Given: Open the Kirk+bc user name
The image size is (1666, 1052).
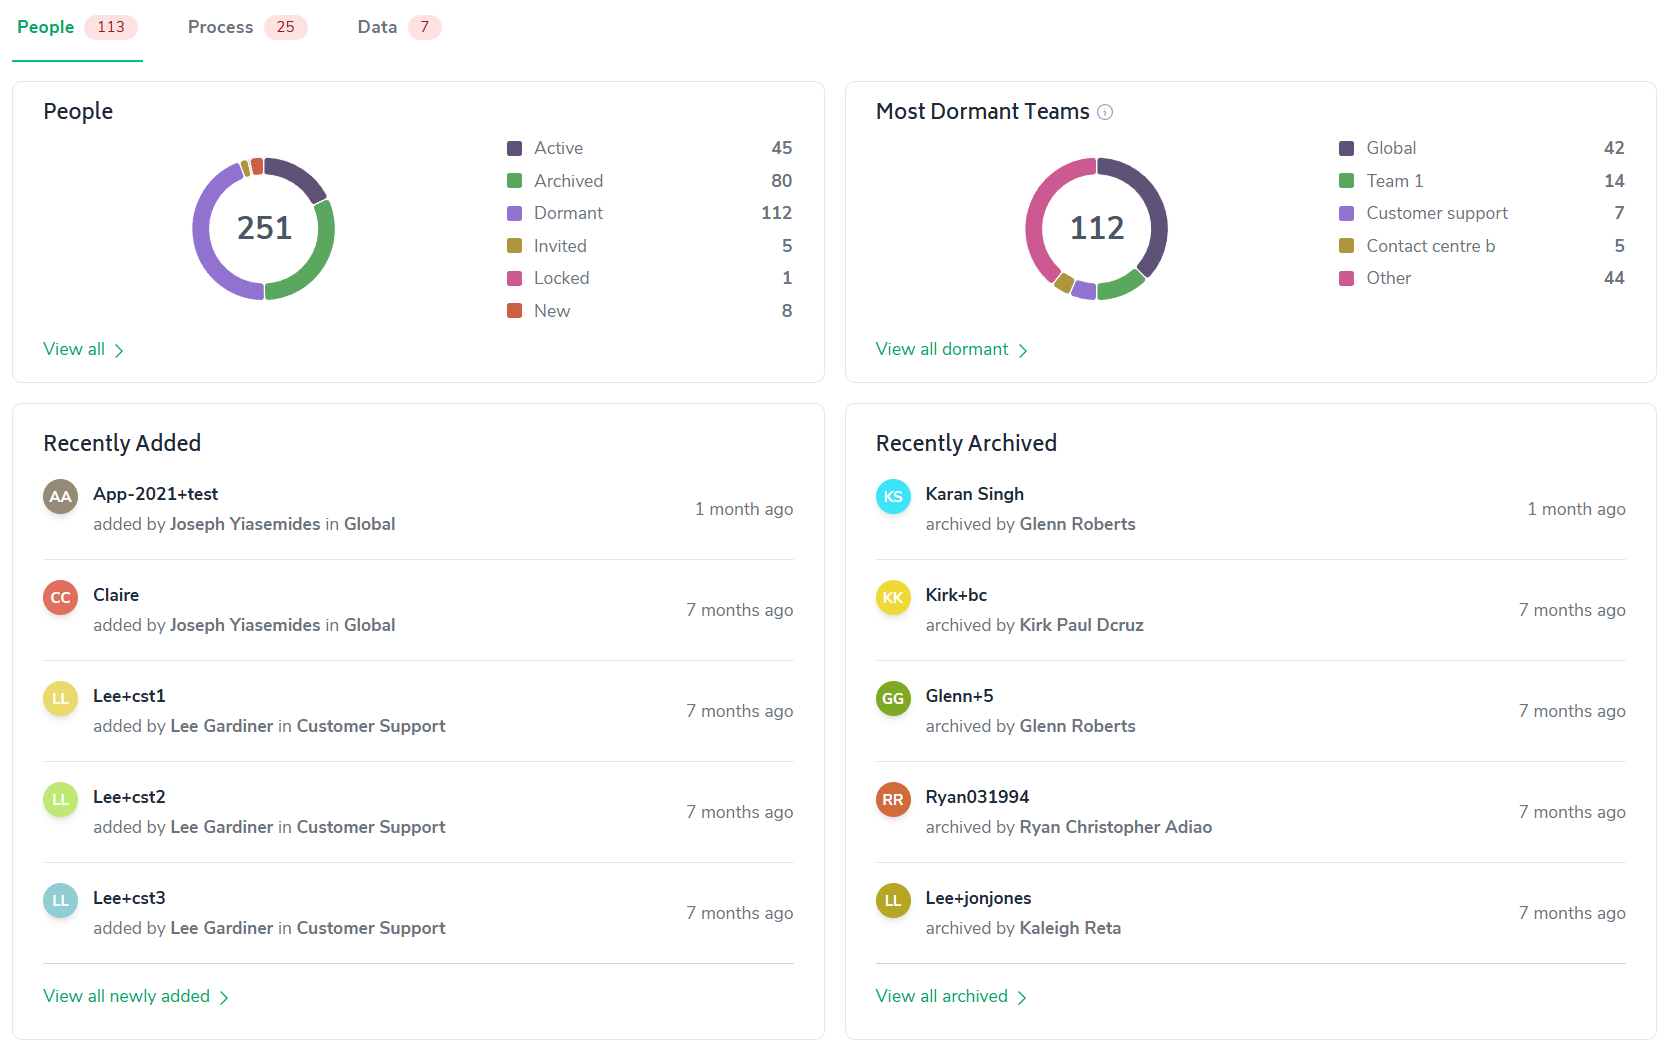Looking at the screenshot, I should pyautogui.click(x=956, y=595).
